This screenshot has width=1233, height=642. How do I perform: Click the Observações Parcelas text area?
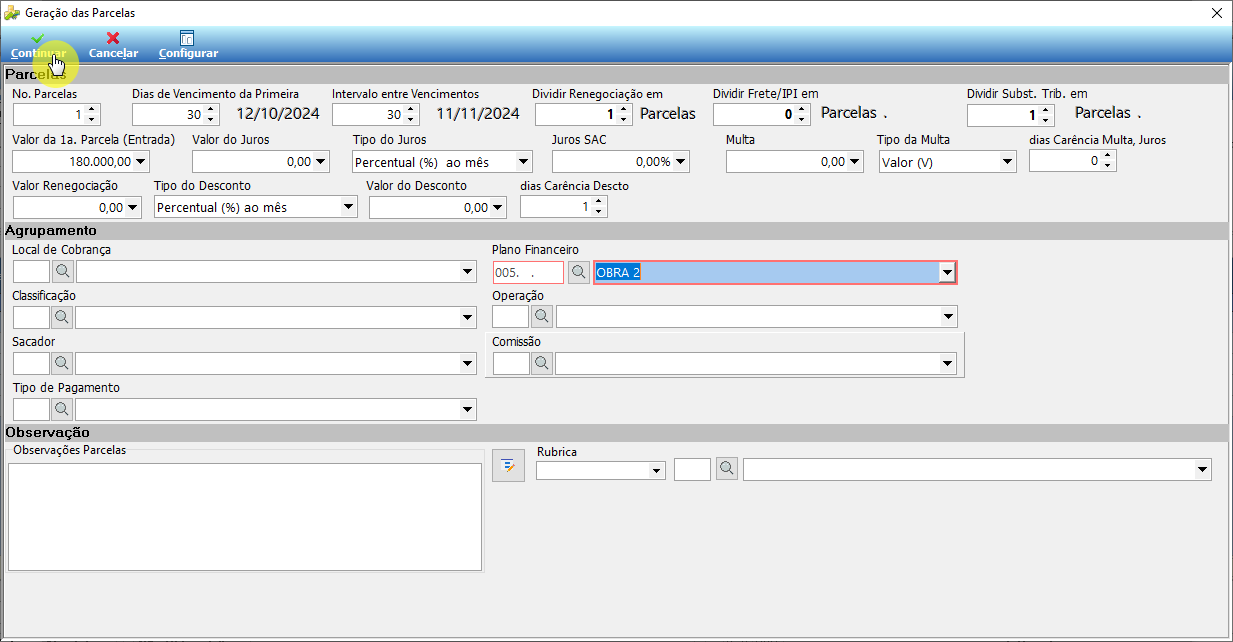[x=245, y=516]
